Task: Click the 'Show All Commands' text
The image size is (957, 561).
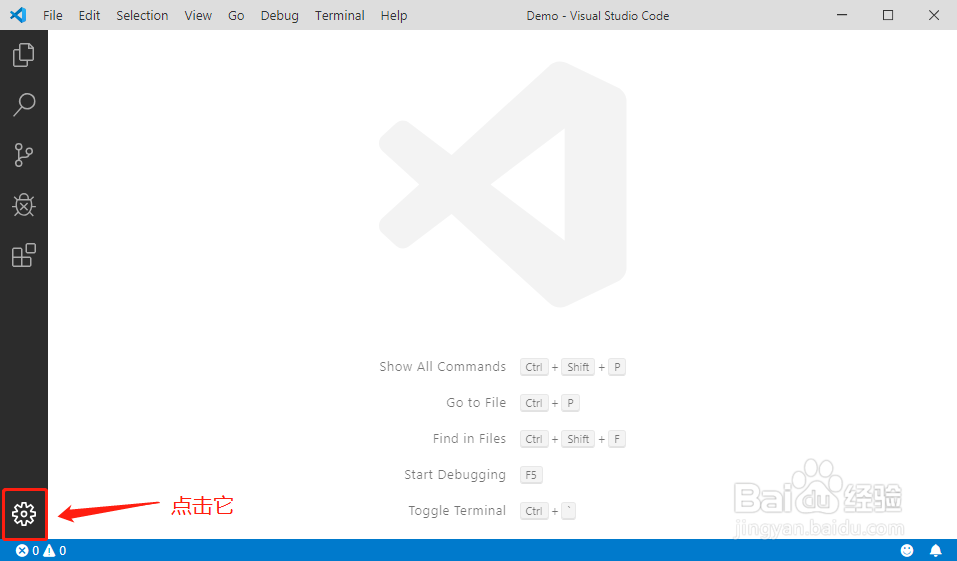Action: click(x=442, y=367)
